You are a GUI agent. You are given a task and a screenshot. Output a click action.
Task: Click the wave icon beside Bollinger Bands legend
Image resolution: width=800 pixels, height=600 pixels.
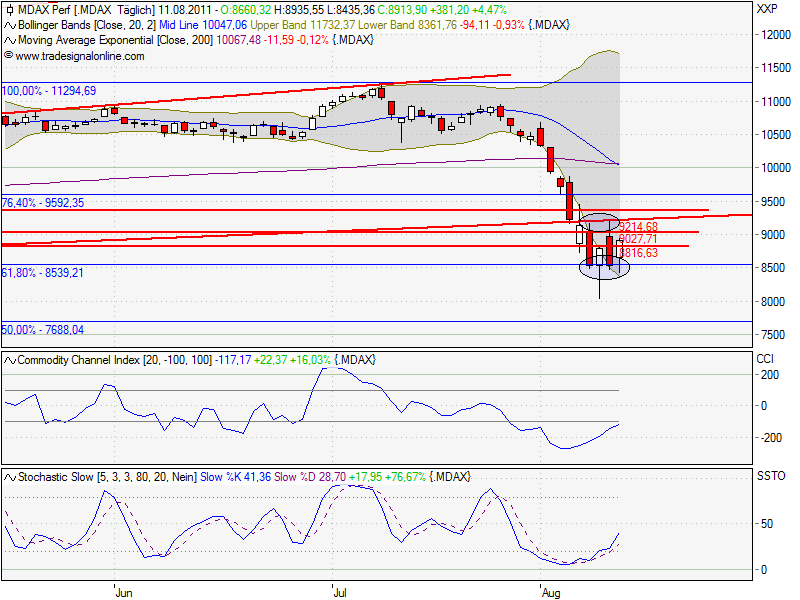[x=9, y=23]
